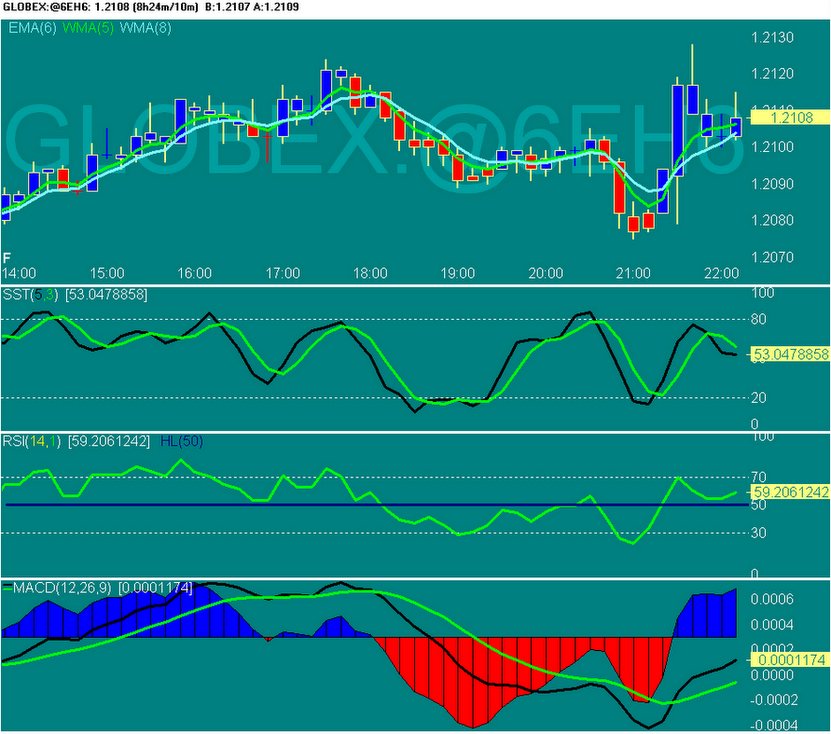The height and width of the screenshot is (734, 831).
Task: Click the 0.0004 MACD axis label
Action: pos(772,625)
